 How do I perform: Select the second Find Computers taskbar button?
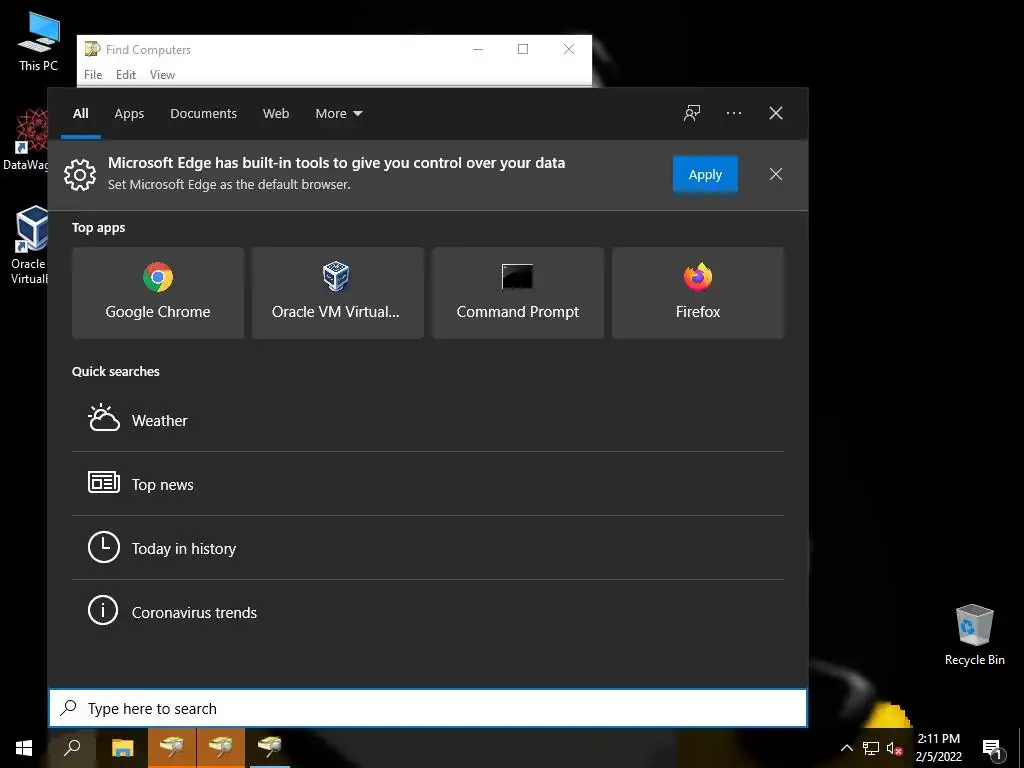221,748
